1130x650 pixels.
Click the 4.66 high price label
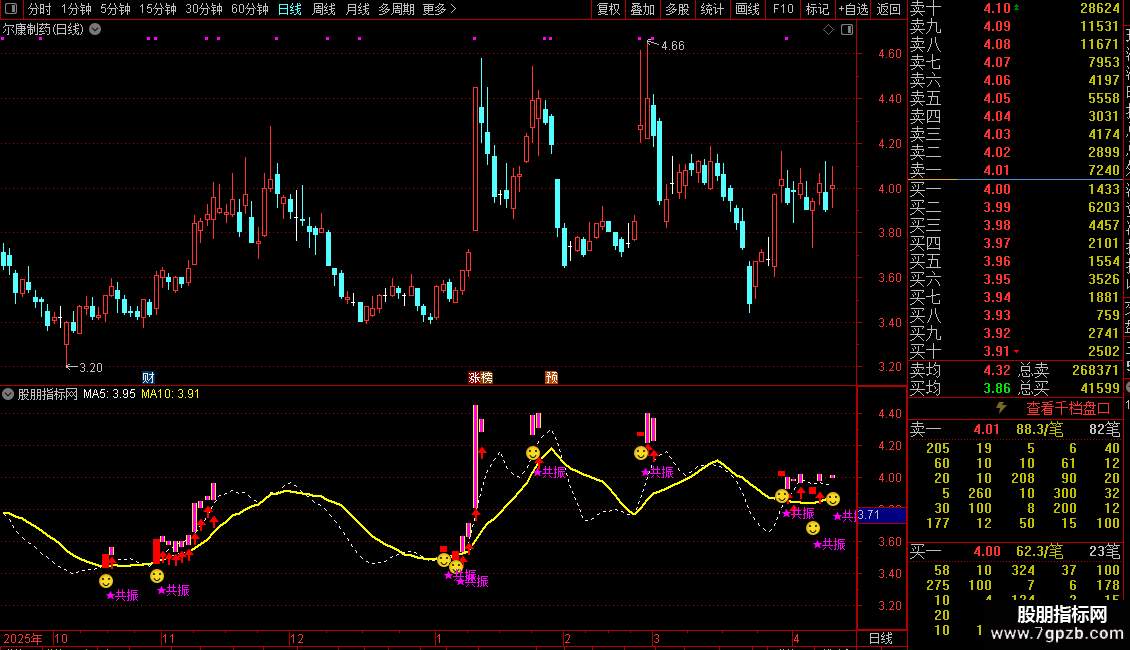[672, 45]
